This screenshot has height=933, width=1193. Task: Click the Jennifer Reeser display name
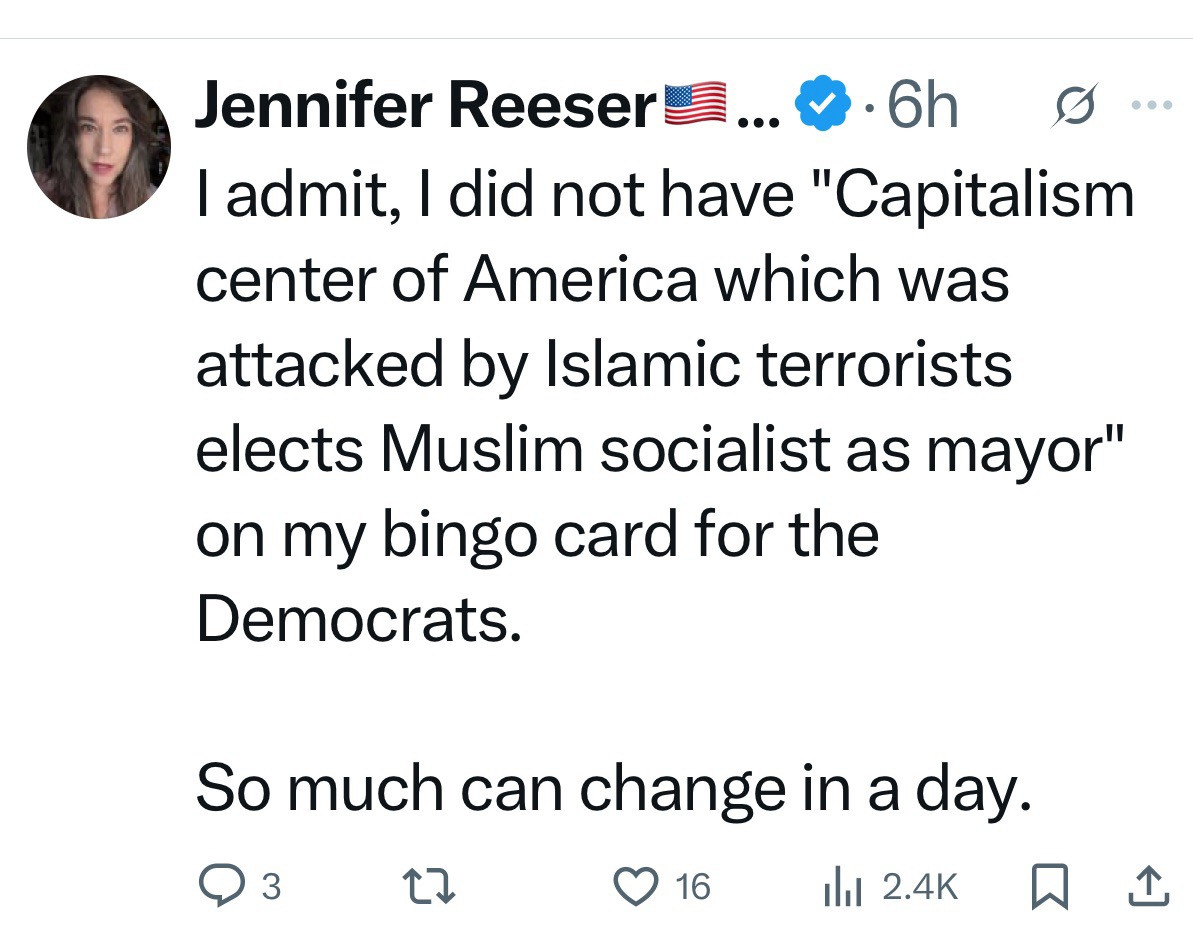(423, 107)
